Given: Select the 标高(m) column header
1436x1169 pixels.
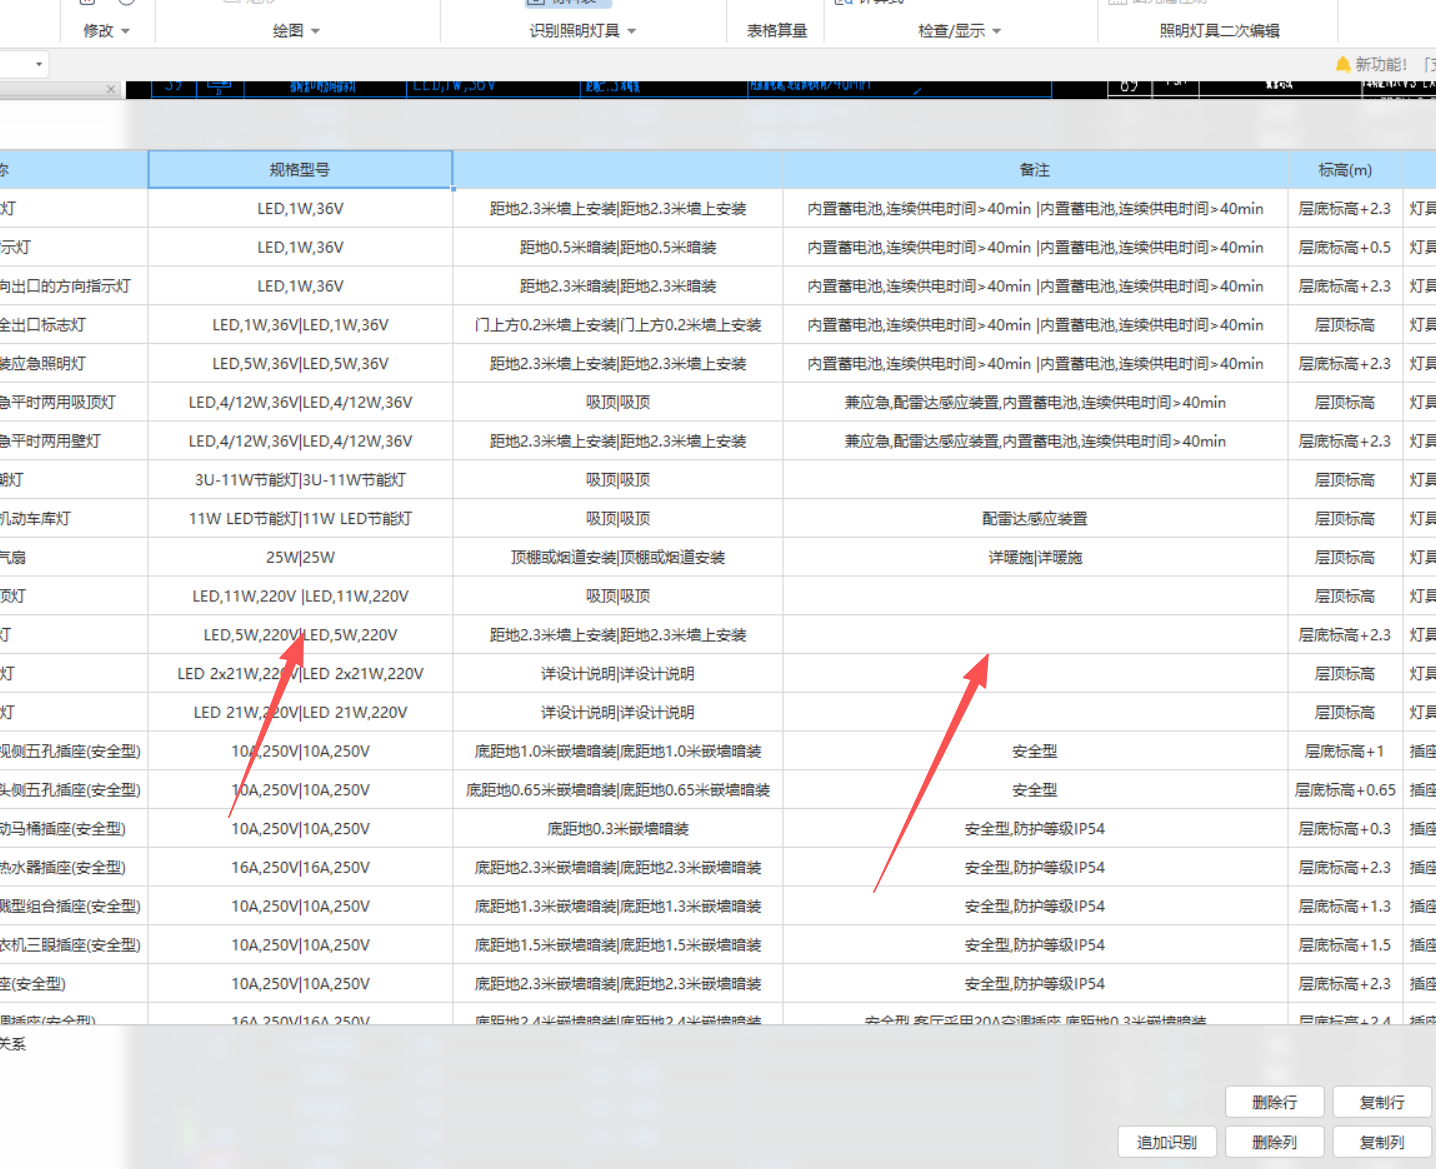Looking at the screenshot, I should [x=1345, y=170].
